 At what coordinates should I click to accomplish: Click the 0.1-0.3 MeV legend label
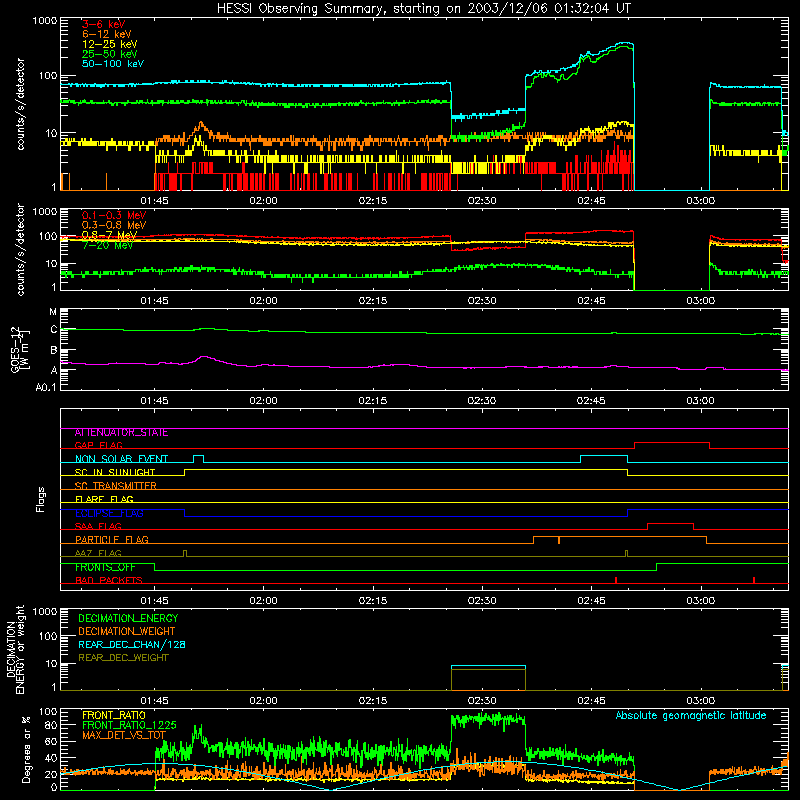coord(113,215)
